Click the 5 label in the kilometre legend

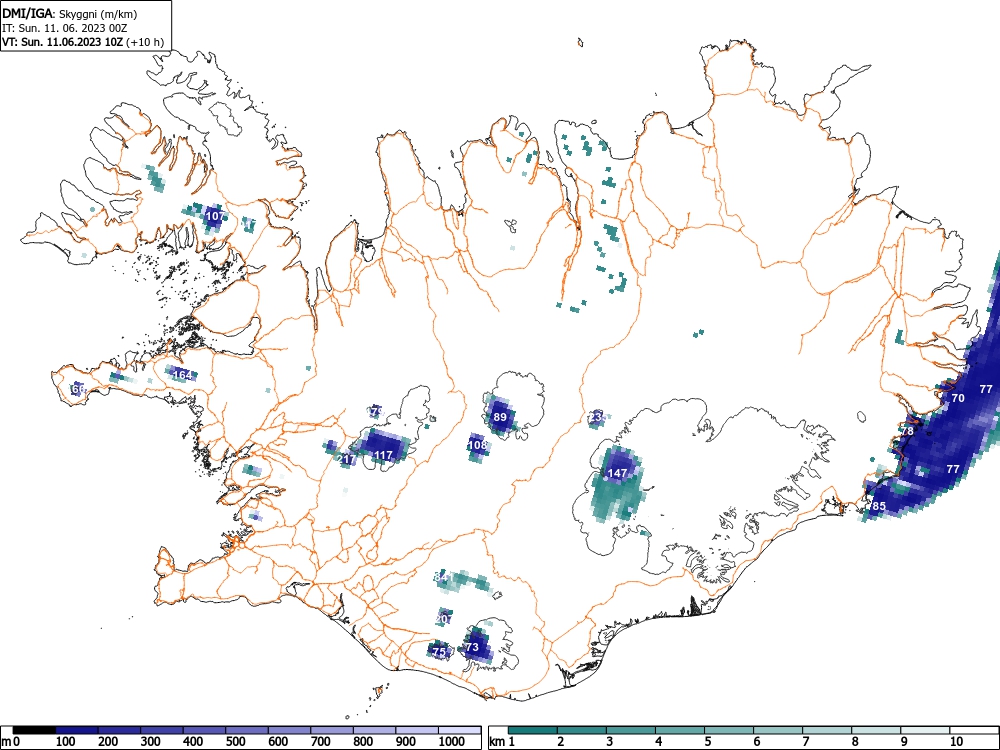pyautogui.click(x=708, y=742)
